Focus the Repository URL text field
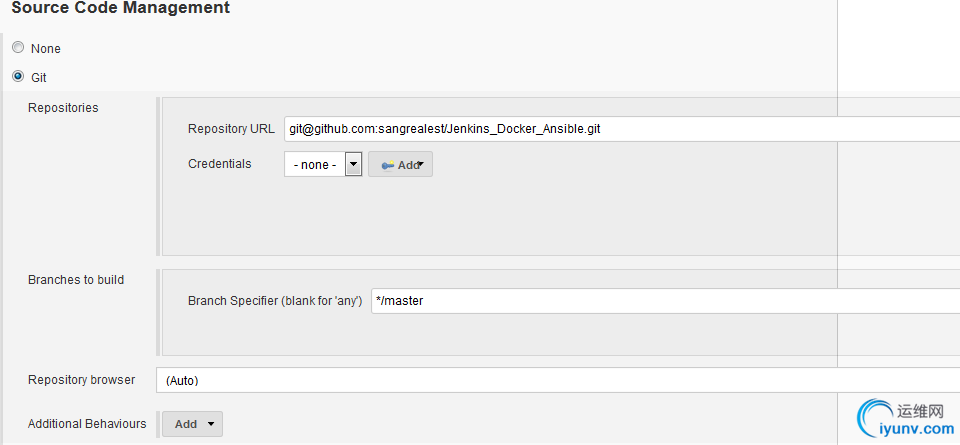Viewport: 960px width, 445px height. coord(621,129)
